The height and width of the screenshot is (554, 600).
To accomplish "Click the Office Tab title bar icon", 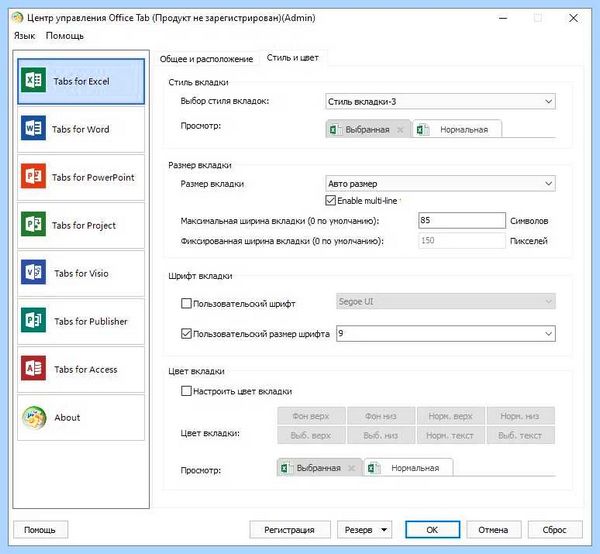I will coord(17,18).
